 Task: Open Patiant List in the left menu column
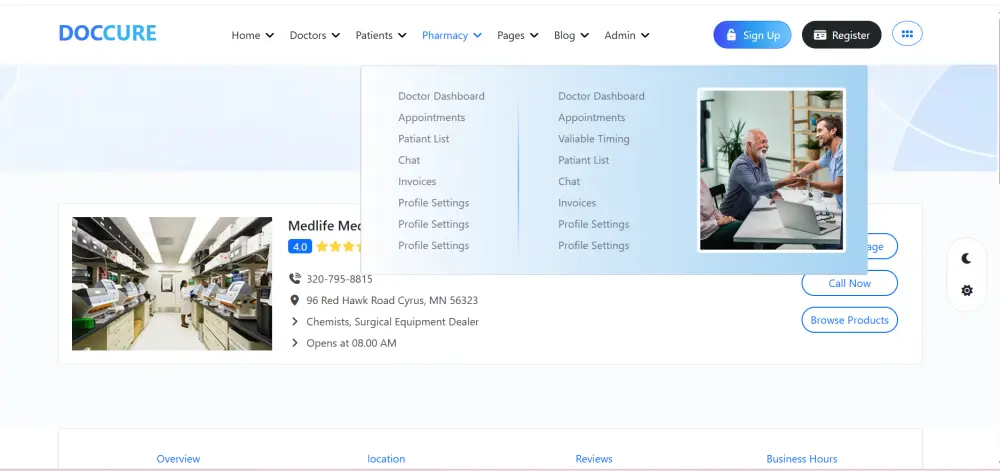point(424,139)
